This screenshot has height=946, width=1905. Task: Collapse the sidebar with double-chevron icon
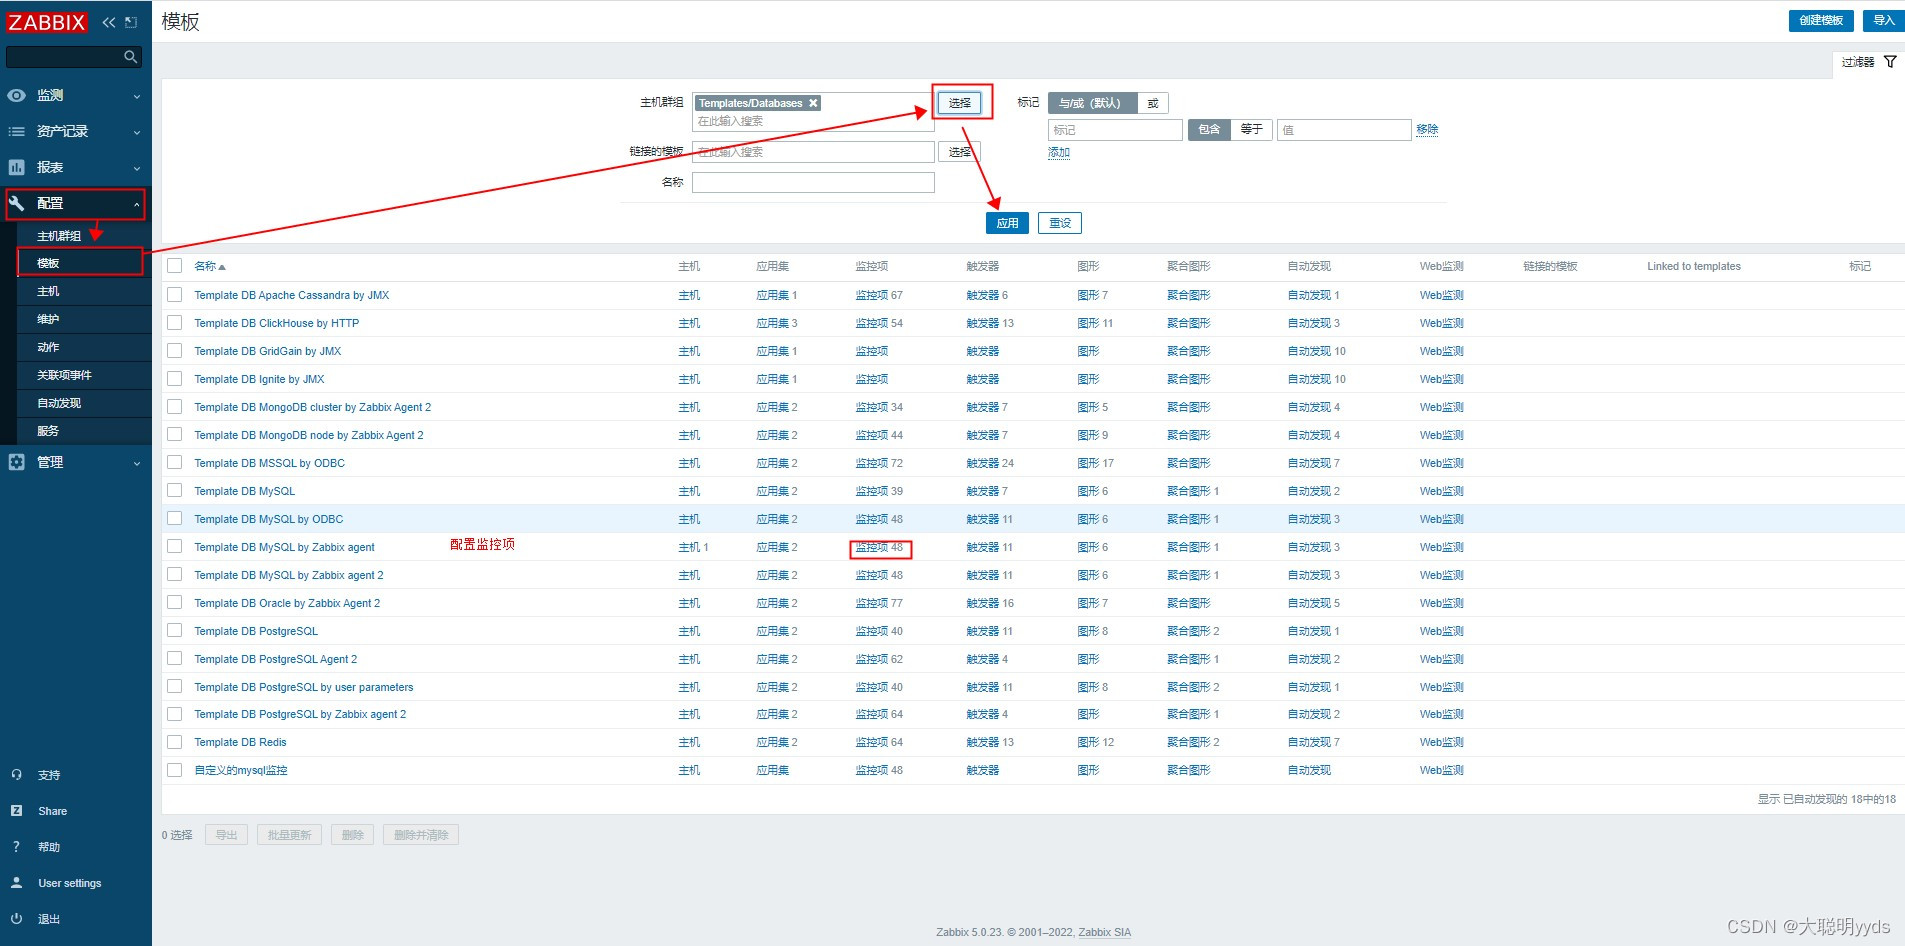(x=109, y=22)
